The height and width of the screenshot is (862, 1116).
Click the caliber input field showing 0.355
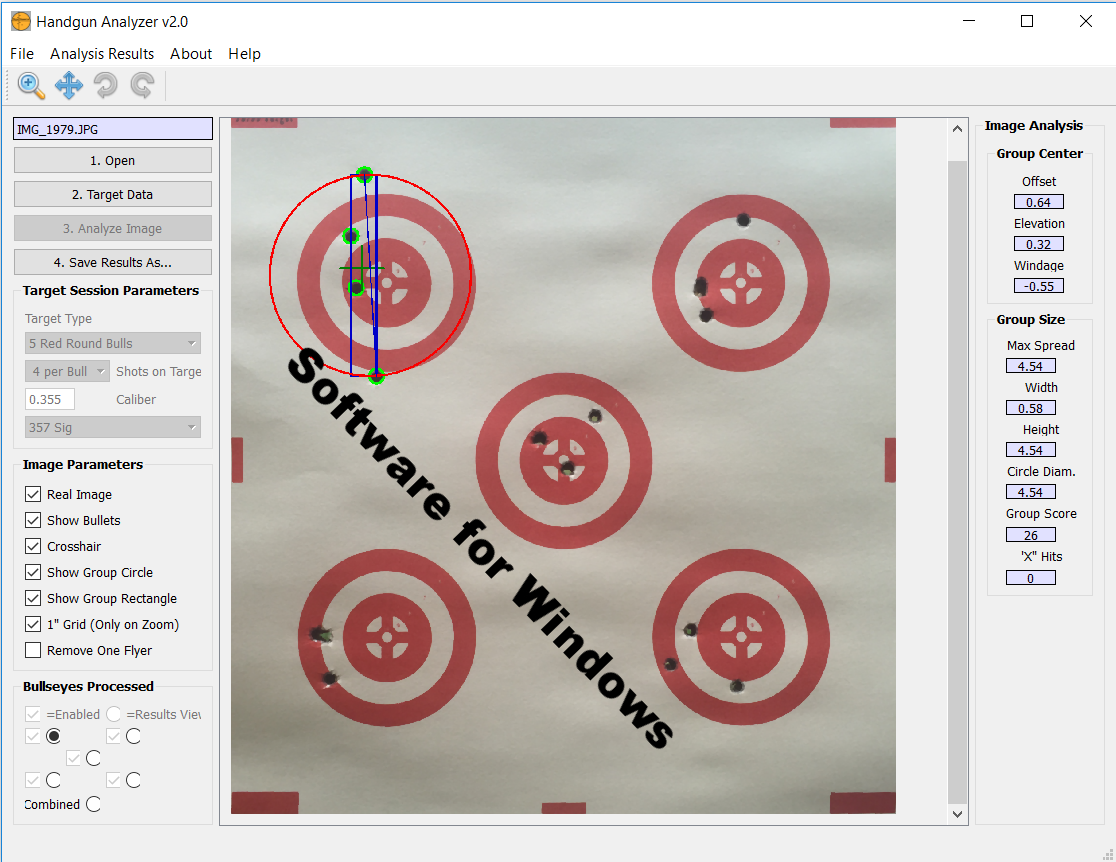(49, 398)
